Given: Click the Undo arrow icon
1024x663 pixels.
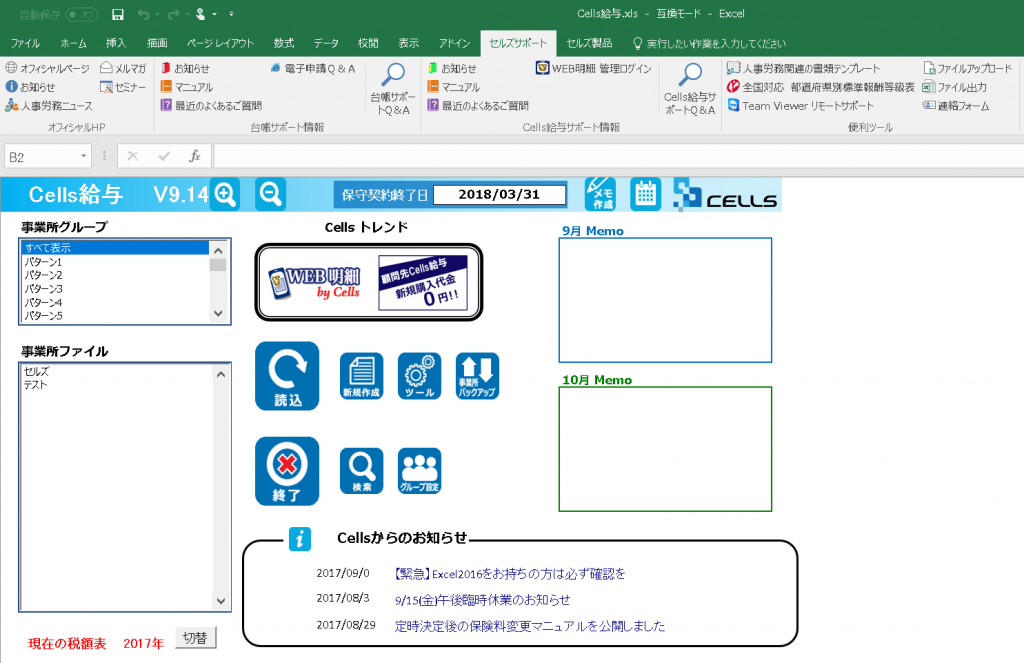Looking at the screenshot, I should 144,14.
